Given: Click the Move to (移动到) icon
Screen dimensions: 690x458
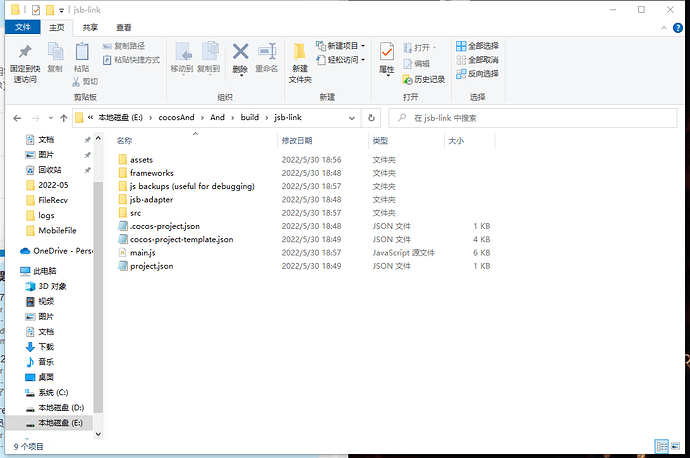Looking at the screenshot, I should click(x=182, y=52).
